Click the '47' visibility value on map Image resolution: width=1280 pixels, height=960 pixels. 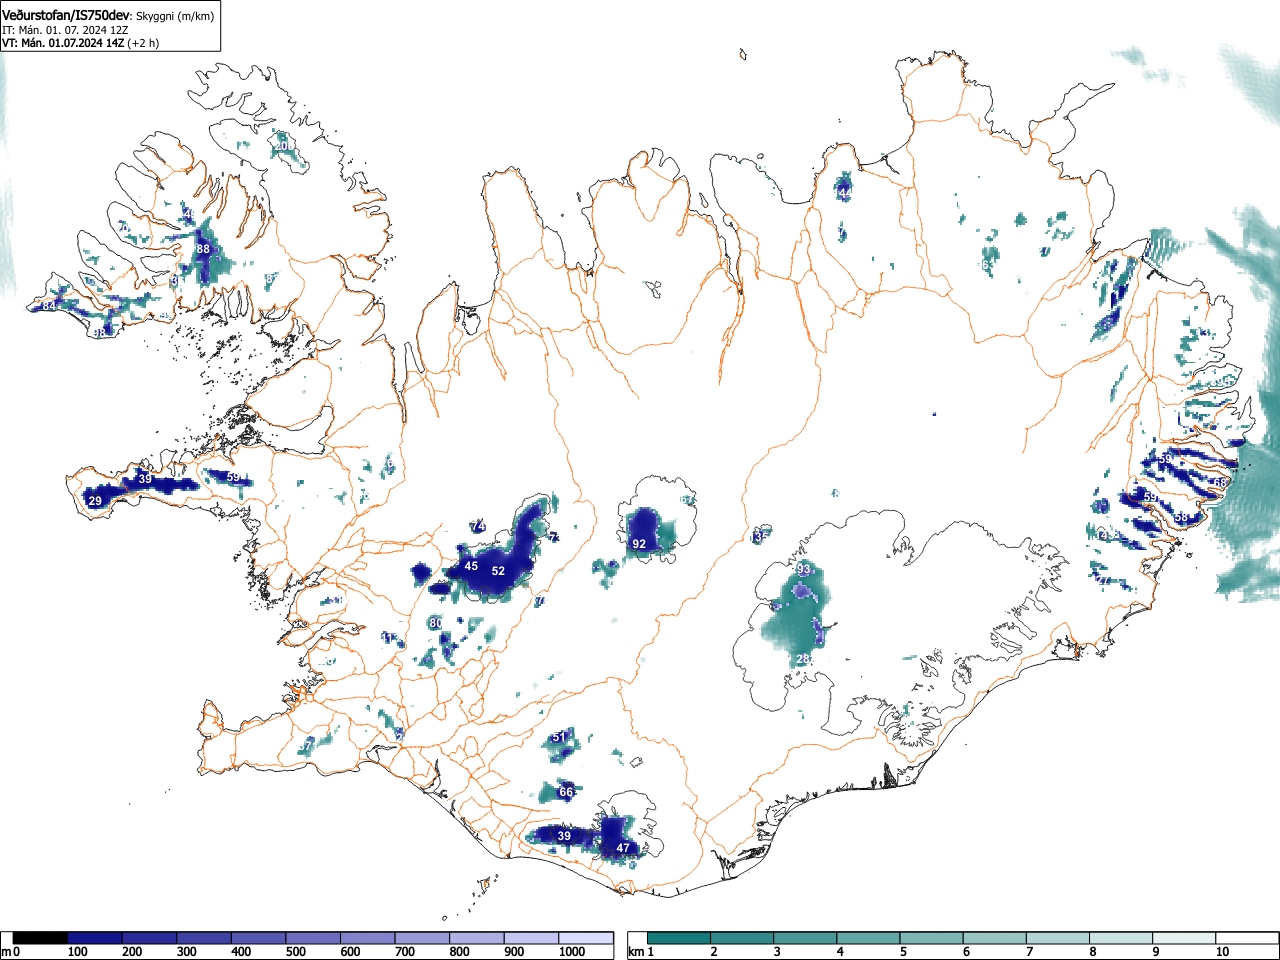623,848
